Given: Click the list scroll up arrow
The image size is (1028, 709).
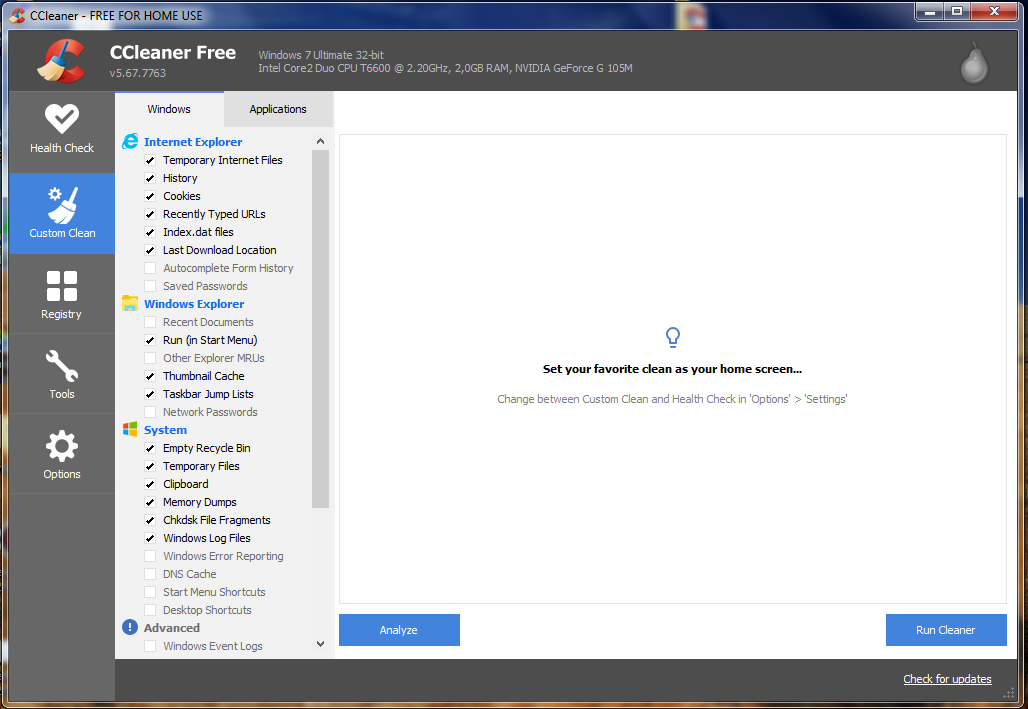Looking at the screenshot, I should click(320, 141).
